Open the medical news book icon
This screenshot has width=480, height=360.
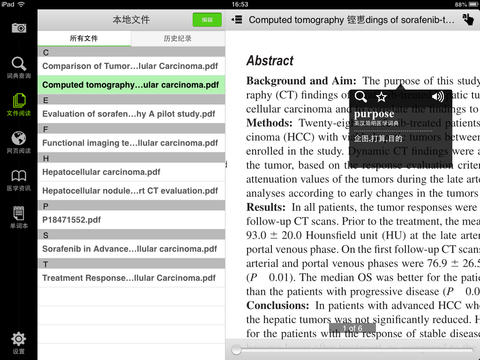(19, 180)
